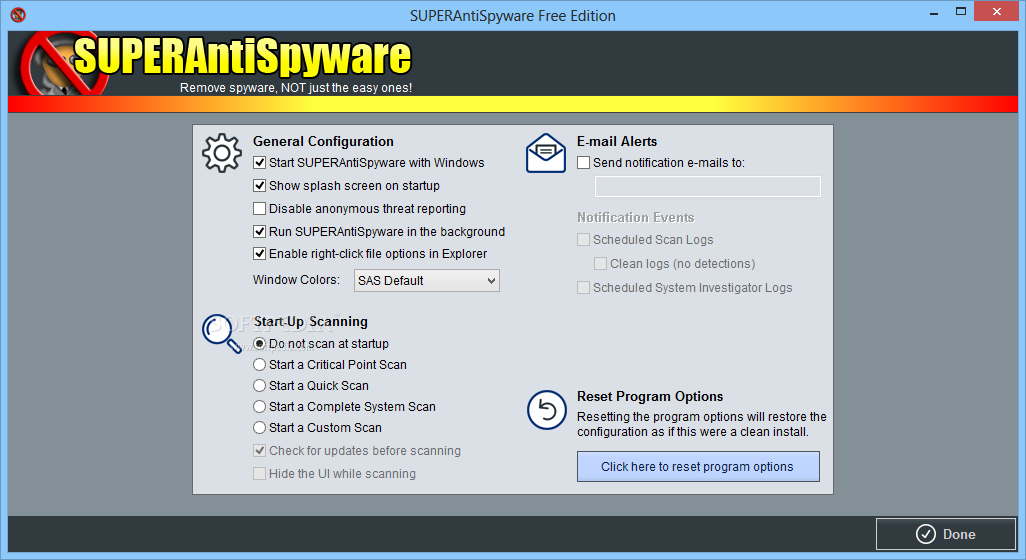Viewport: 1026px width, 560px height.
Task: Click the E-mail Alerts envelope icon
Action: [x=546, y=153]
